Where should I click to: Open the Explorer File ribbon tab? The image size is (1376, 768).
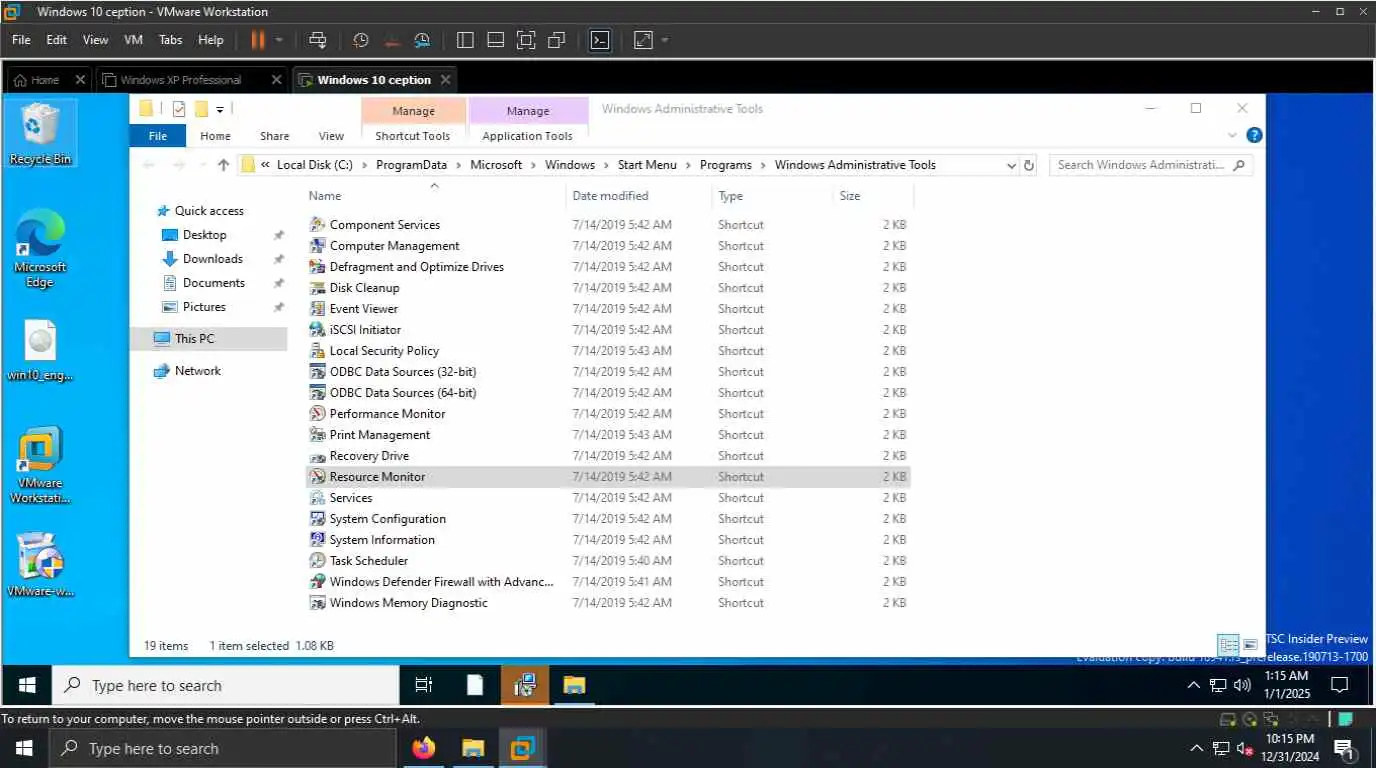158,136
